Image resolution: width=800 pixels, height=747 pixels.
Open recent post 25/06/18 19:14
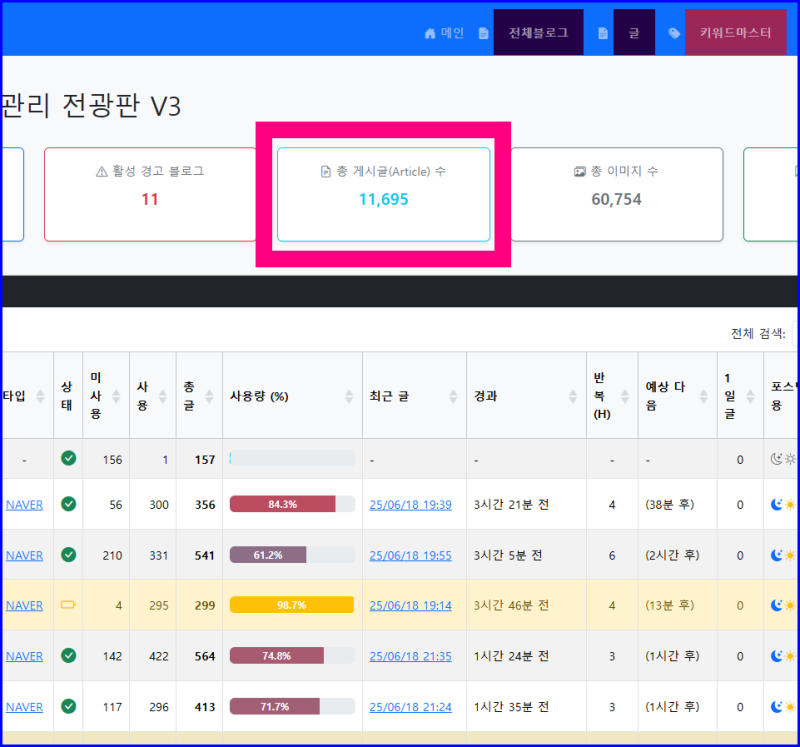410,606
